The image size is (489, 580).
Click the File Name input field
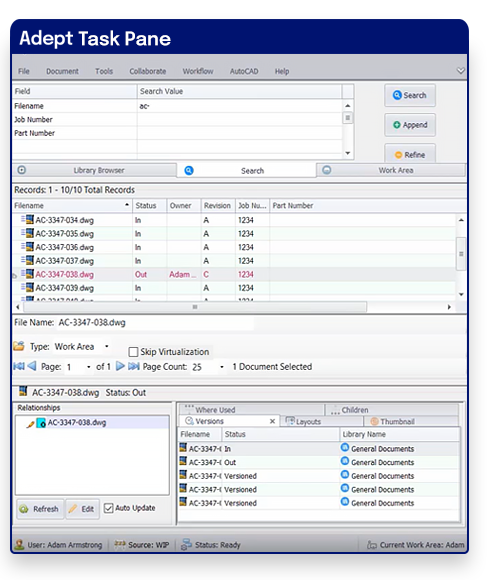point(155,323)
